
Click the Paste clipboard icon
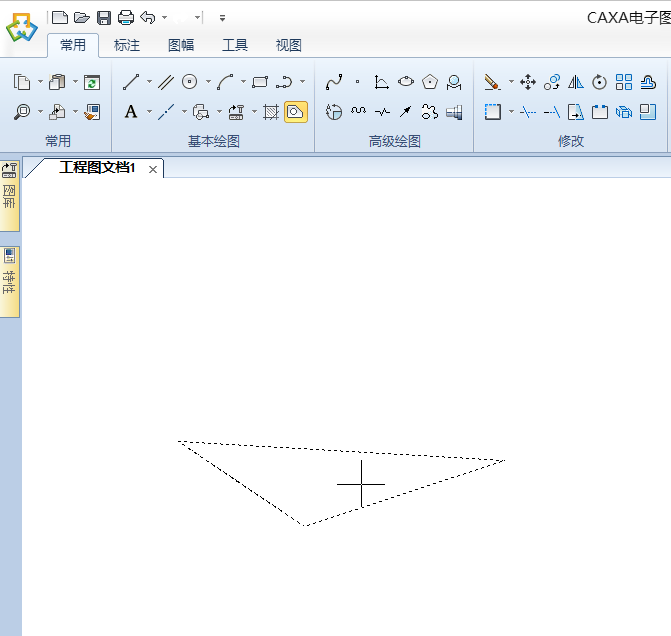[57, 82]
